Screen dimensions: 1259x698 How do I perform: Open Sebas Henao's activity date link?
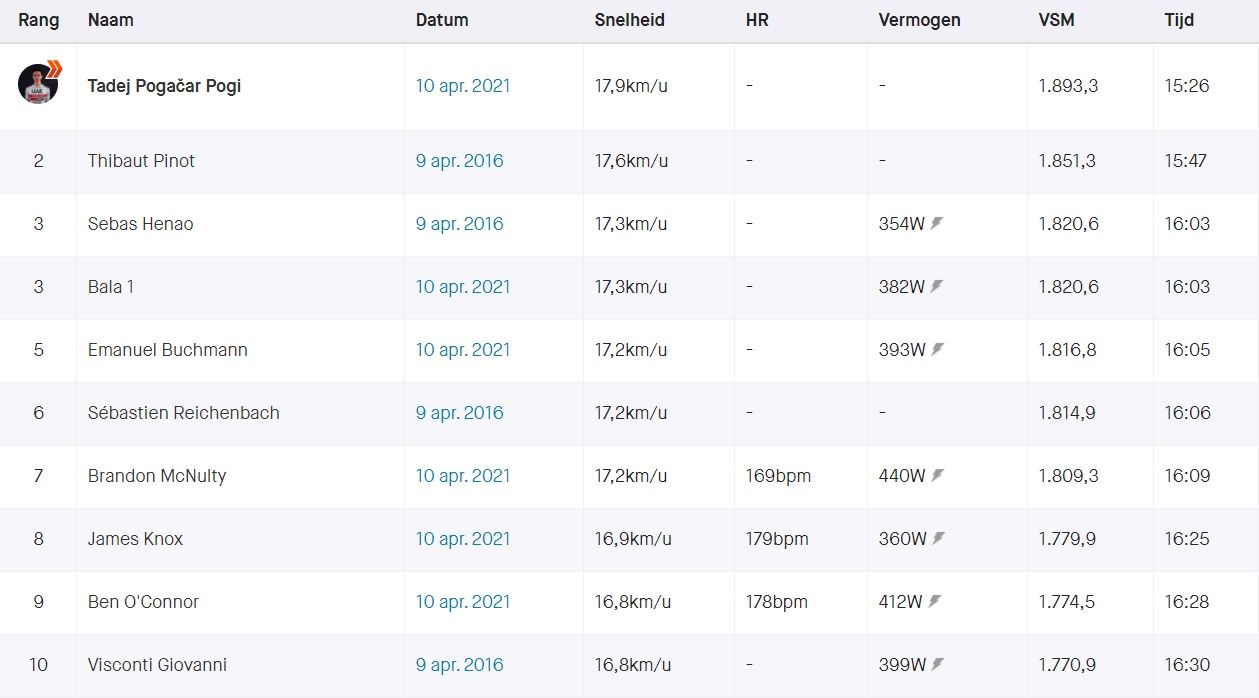[x=459, y=224]
